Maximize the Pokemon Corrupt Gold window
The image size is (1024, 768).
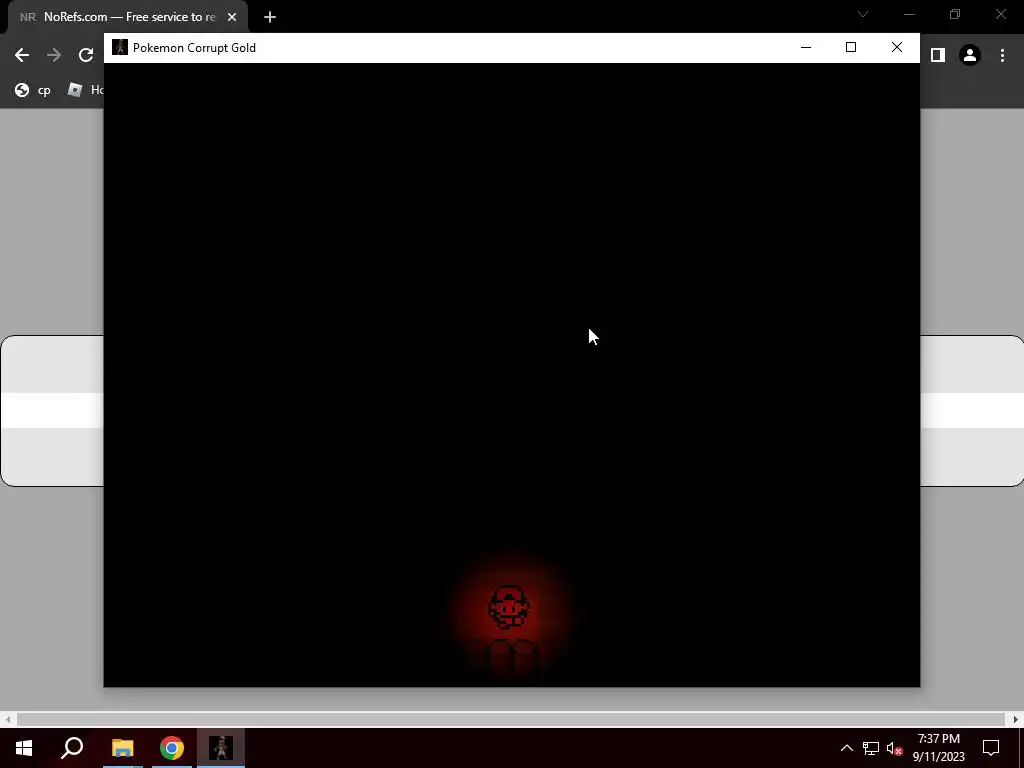point(850,47)
